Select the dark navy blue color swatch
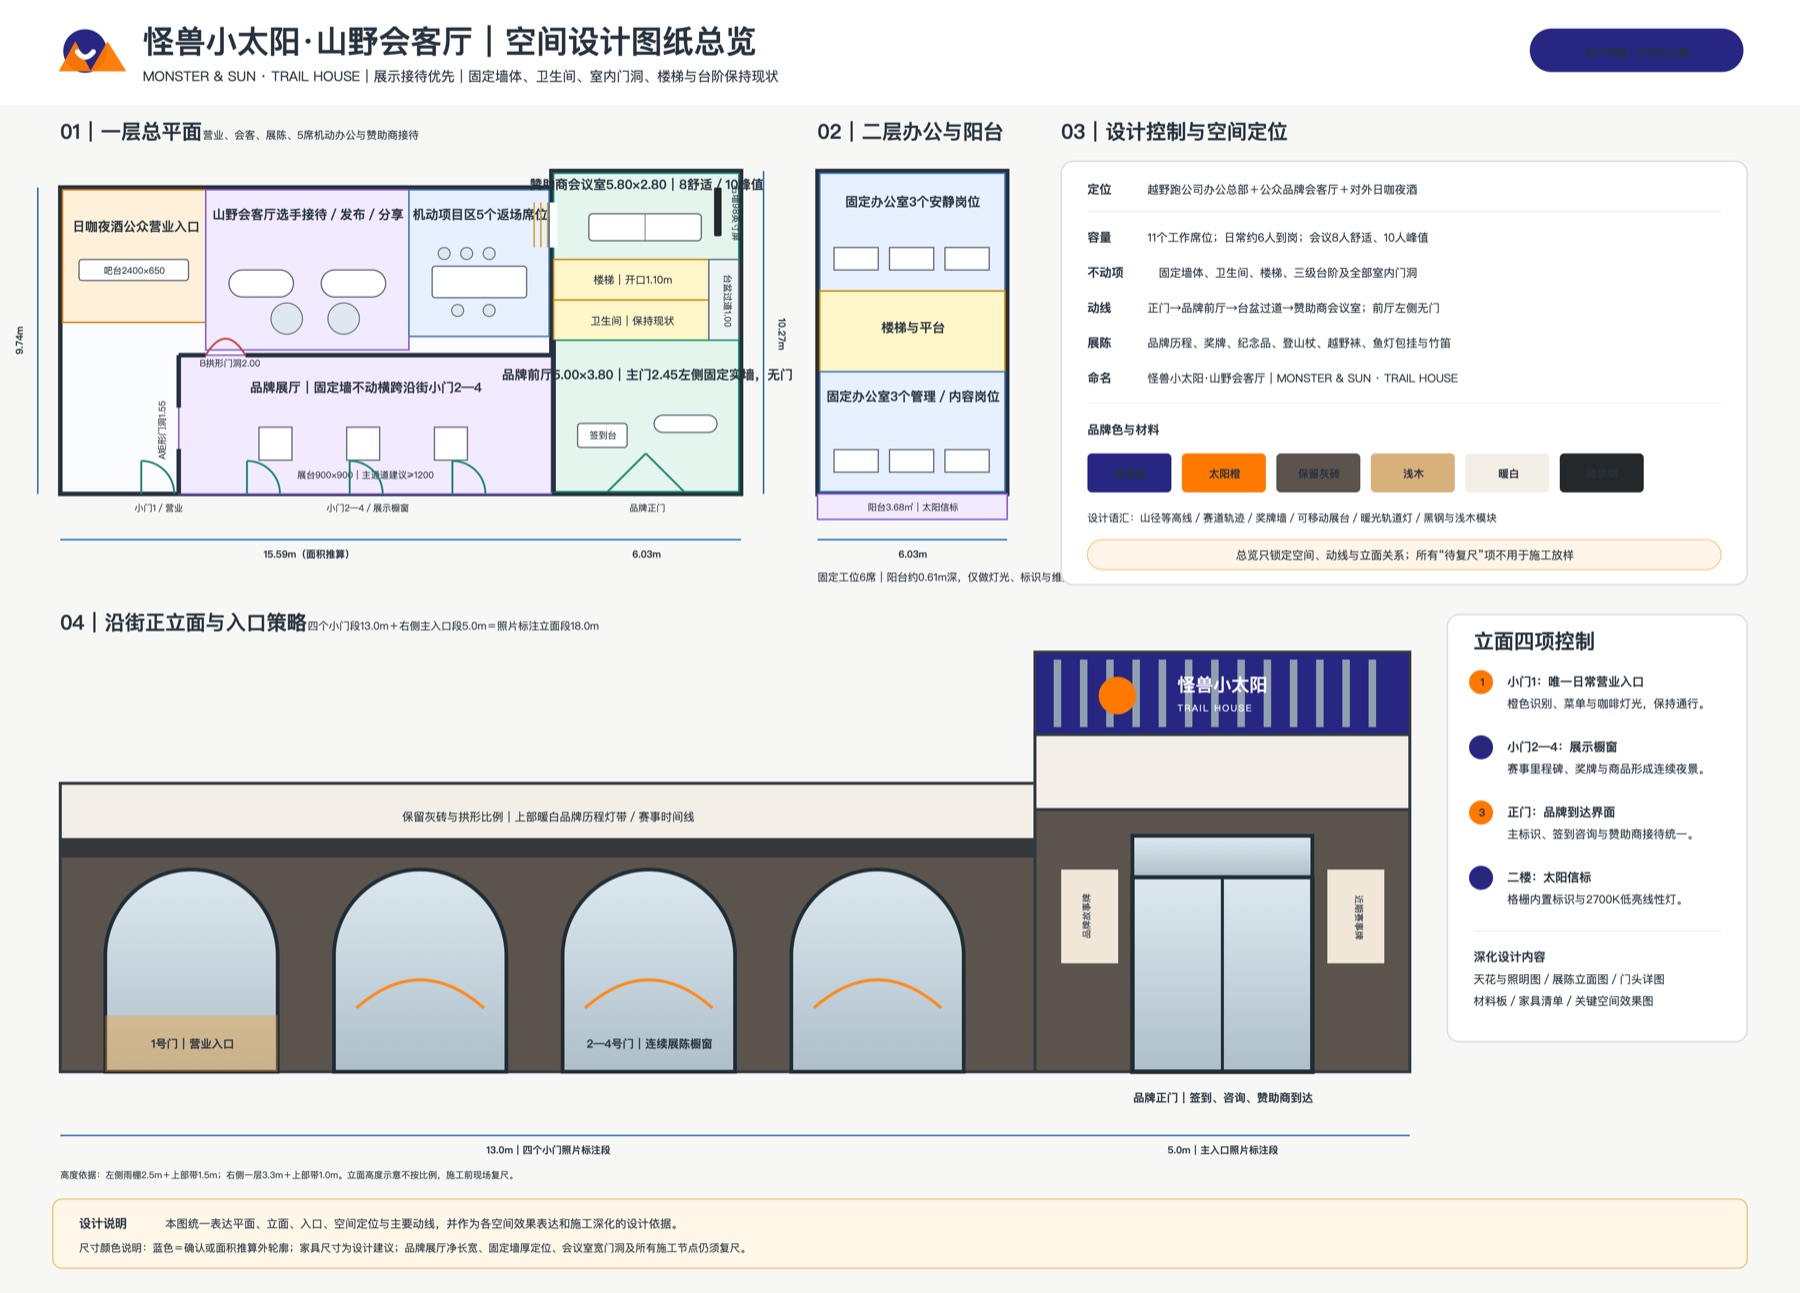This screenshot has width=1800, height=1293. [1129, 473]
